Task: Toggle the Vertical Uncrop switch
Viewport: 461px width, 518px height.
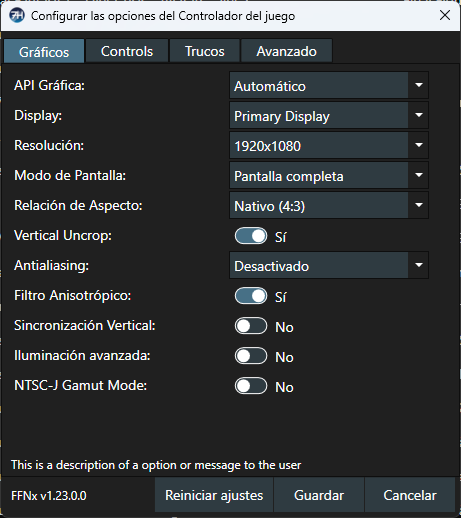Action: tap(251, 236)
